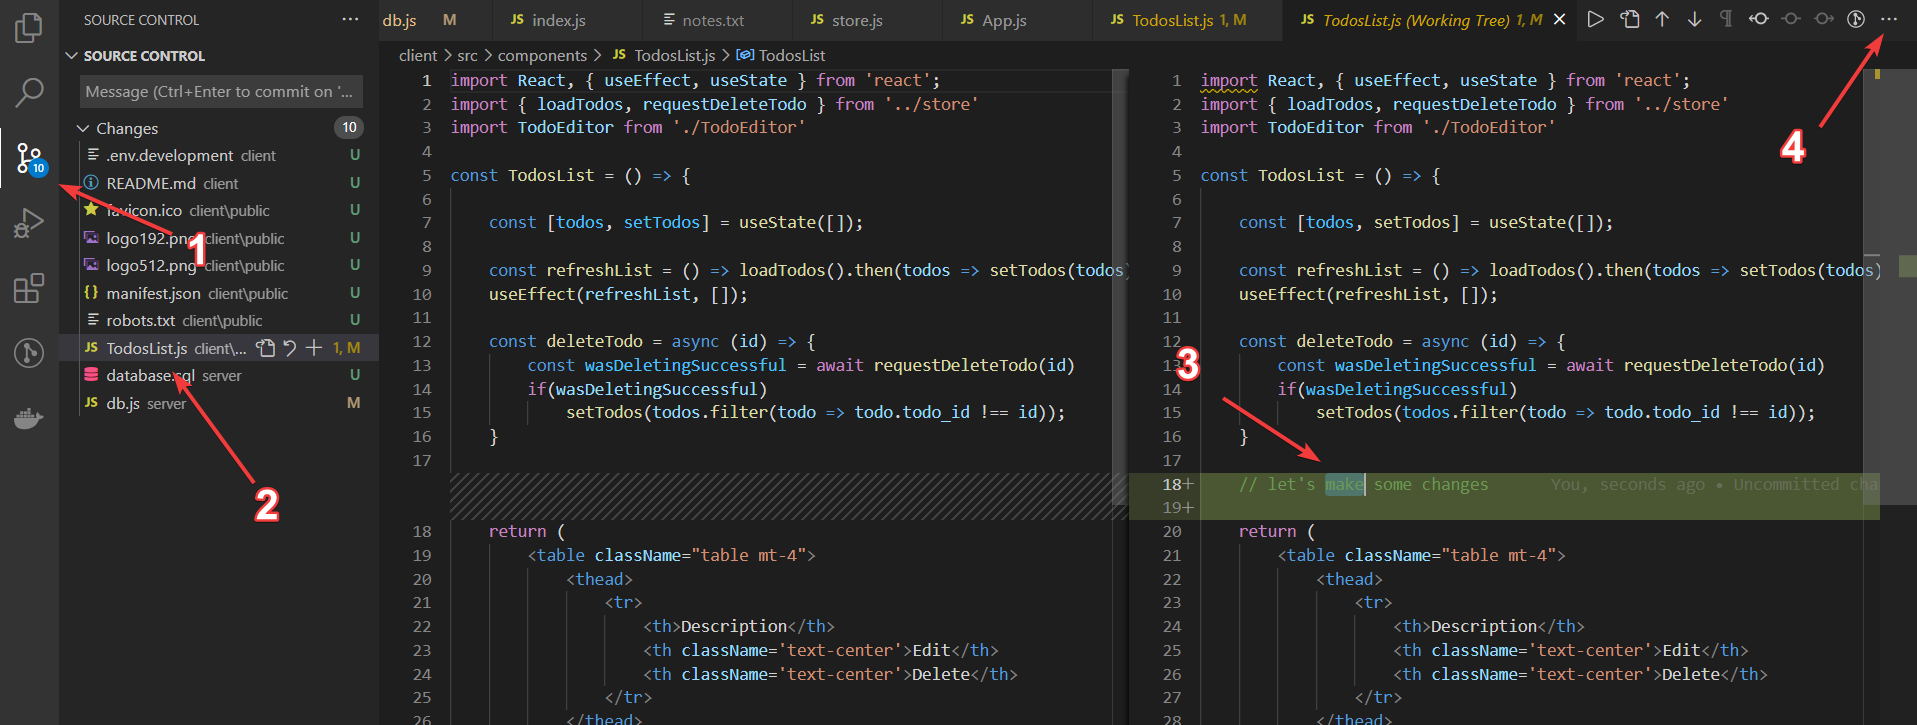The height and width of the screenshot is (725, 1917).
Task: Select logo512.png in changes list
Action: point(219,265)
